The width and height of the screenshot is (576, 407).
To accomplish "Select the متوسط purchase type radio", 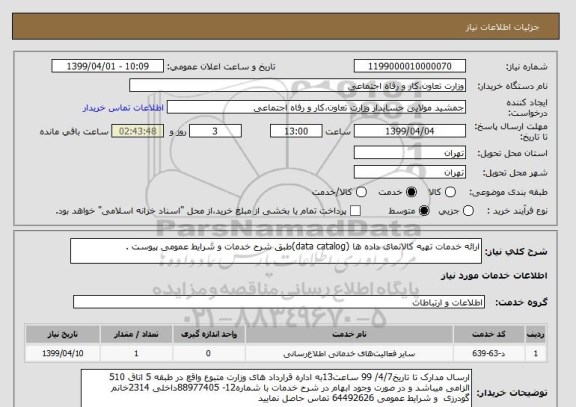I will click(x=424, y=211).
